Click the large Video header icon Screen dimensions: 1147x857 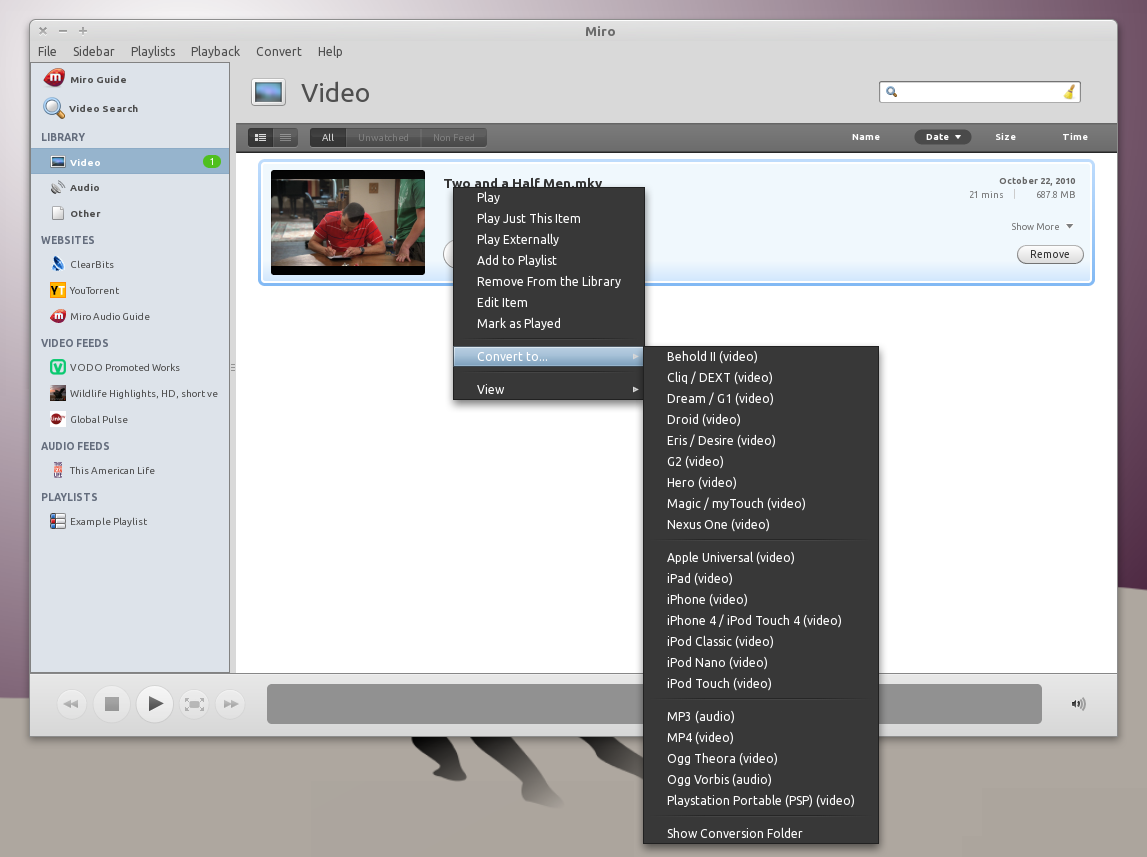(x=268, y=92)
